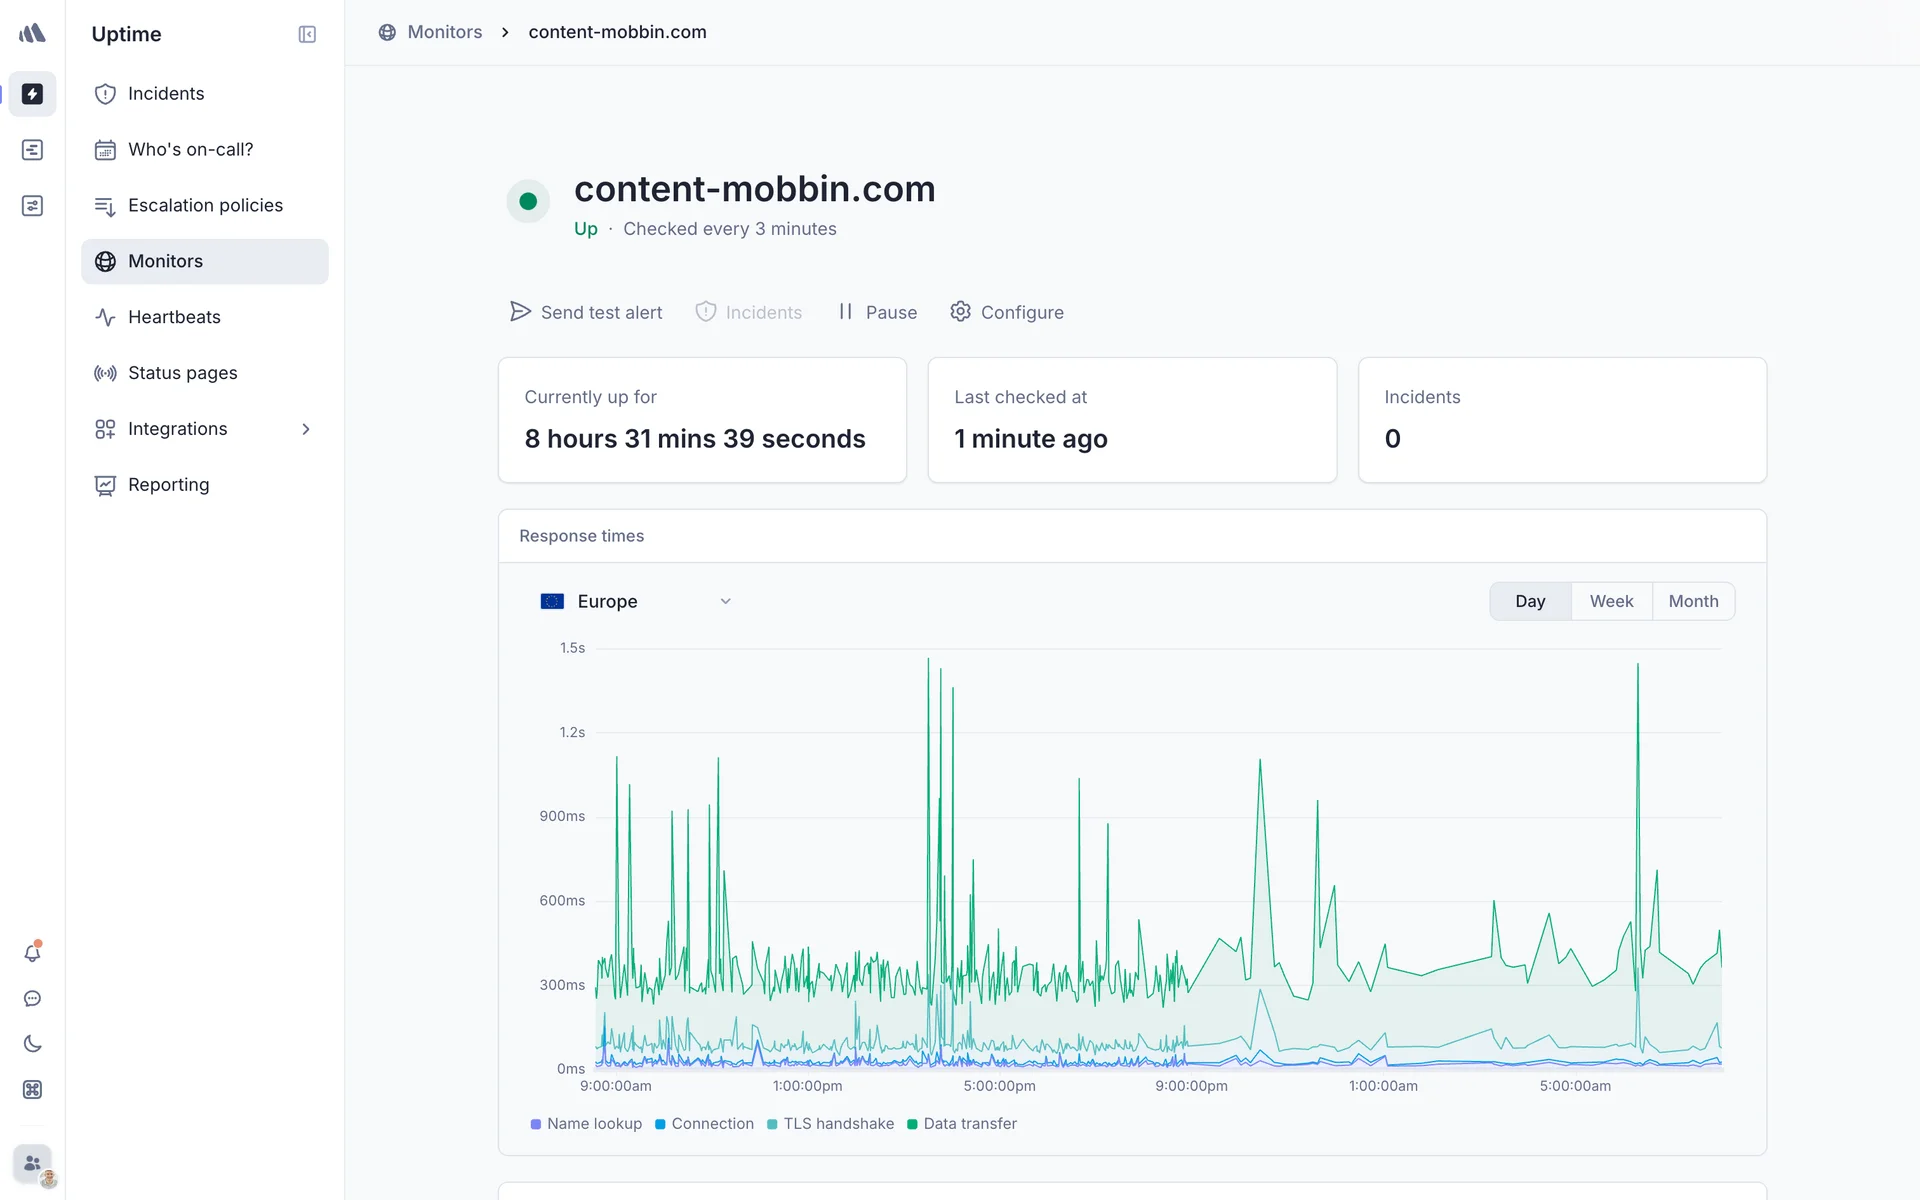Open the notifications bell icon
The image size is (1920, 1200).
(32, 953)
